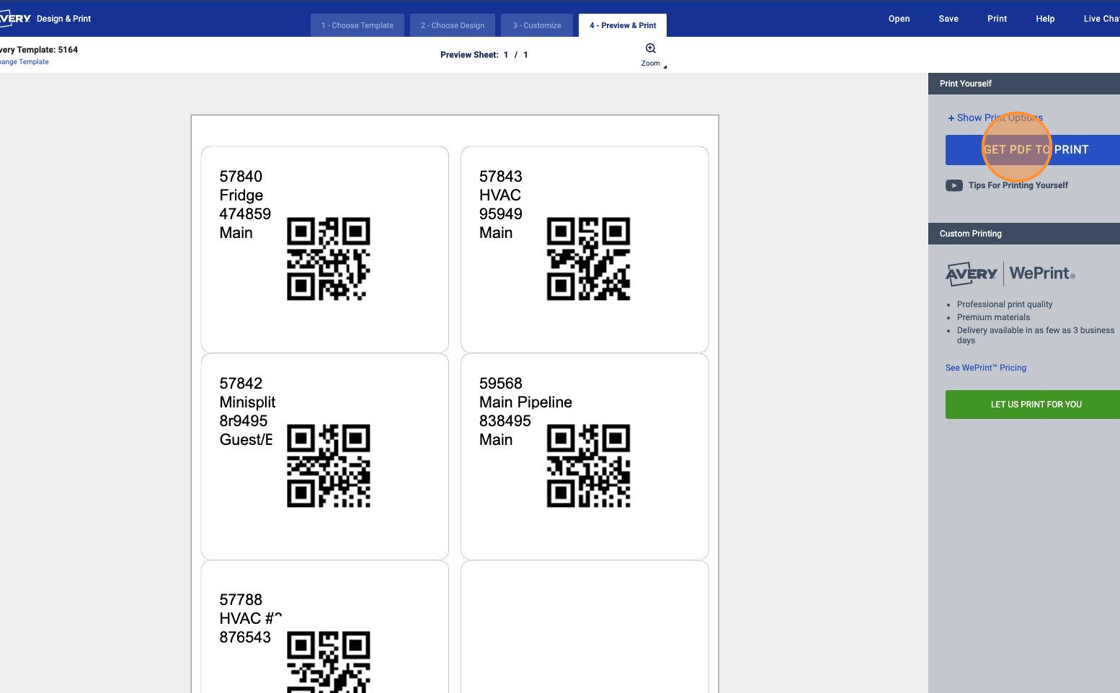Click the Change Template link

[x=24, y=62]
